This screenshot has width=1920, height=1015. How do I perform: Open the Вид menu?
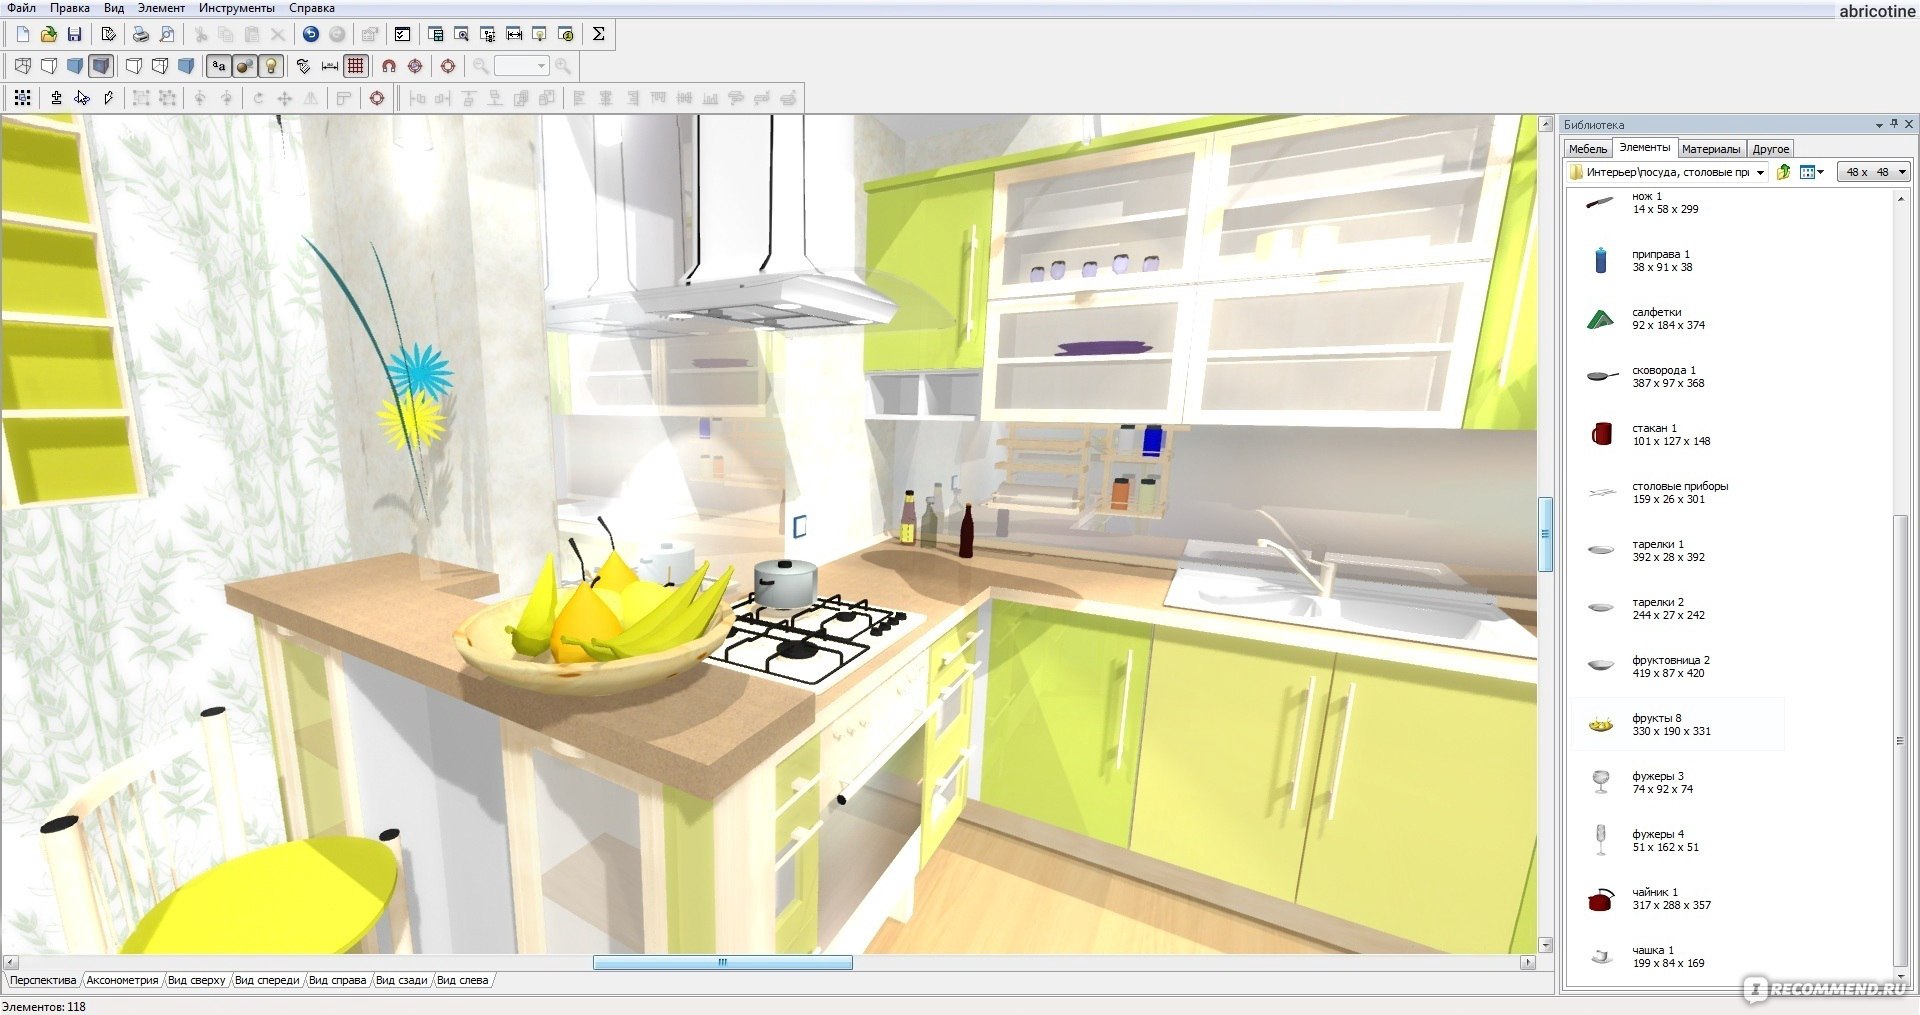pyautogui.click(x=114, y=8)
